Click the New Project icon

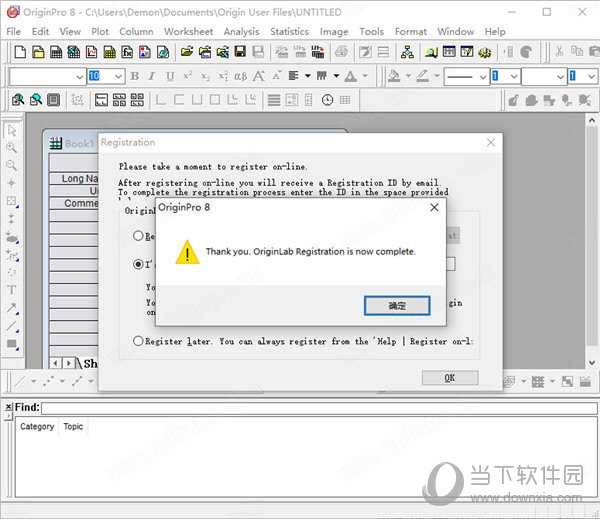click(x=20, y=52)
